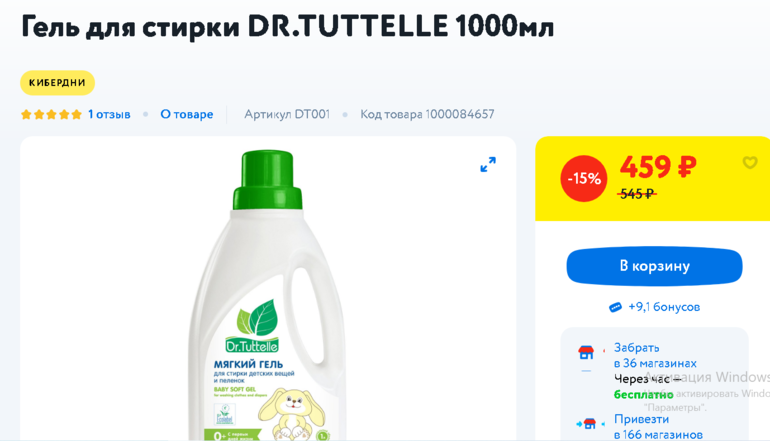The width and height of the screenshot is (770, 441).
Task: Click the 459 ₽ sale price
Action: [658, 167]
